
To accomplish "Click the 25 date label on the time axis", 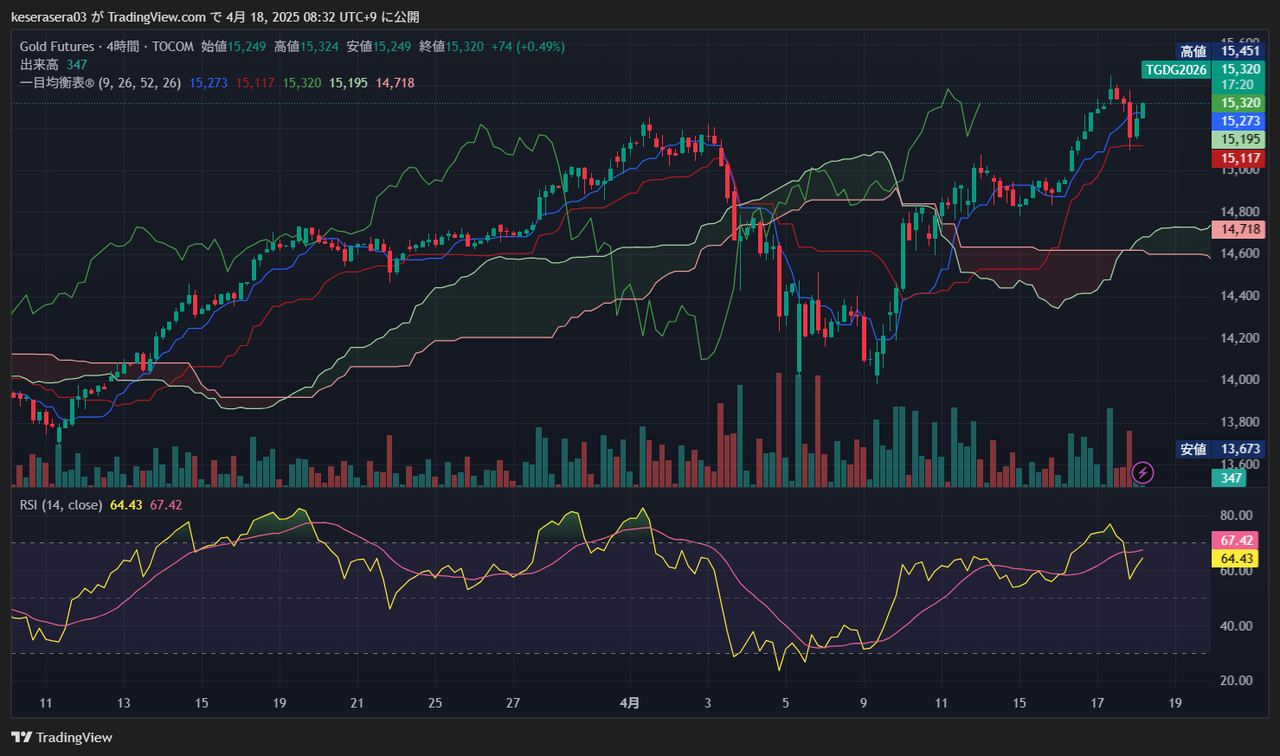I will tap(435, 703).
